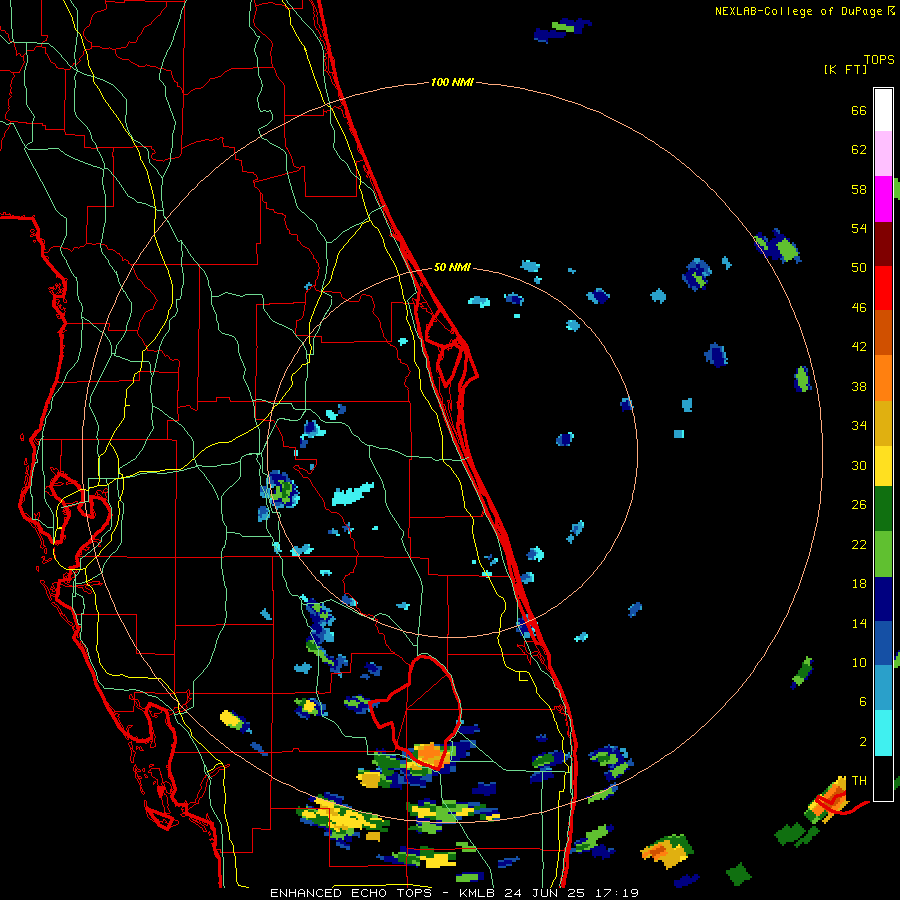Select the bright red legend swatch near 50
The image size is (900, 900).
coord(883,288)
